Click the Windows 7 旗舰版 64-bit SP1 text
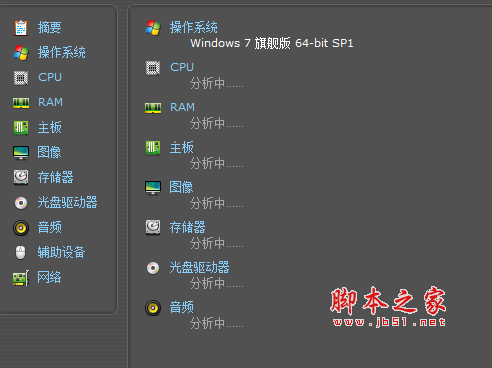 pyautogui.click(x=272, y=43)
